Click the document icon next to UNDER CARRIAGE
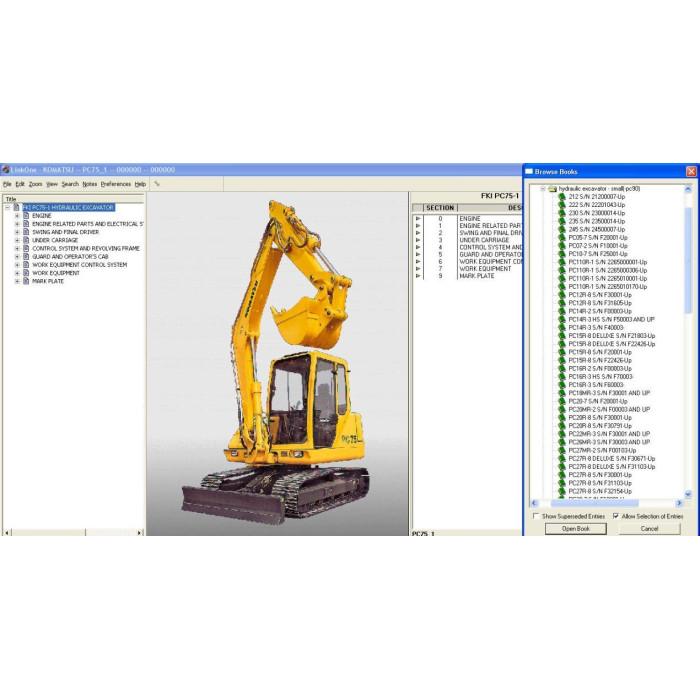The height and width of the screenshot is (700, 700). 26,240
